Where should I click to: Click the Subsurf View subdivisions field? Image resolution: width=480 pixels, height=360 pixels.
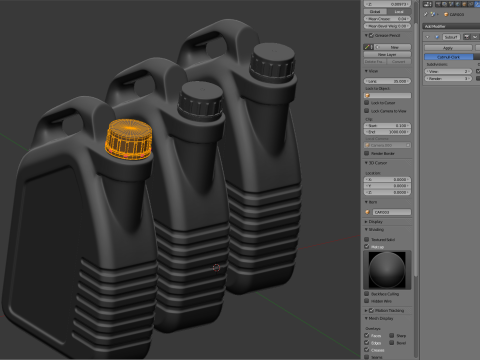tap(448, 71)
